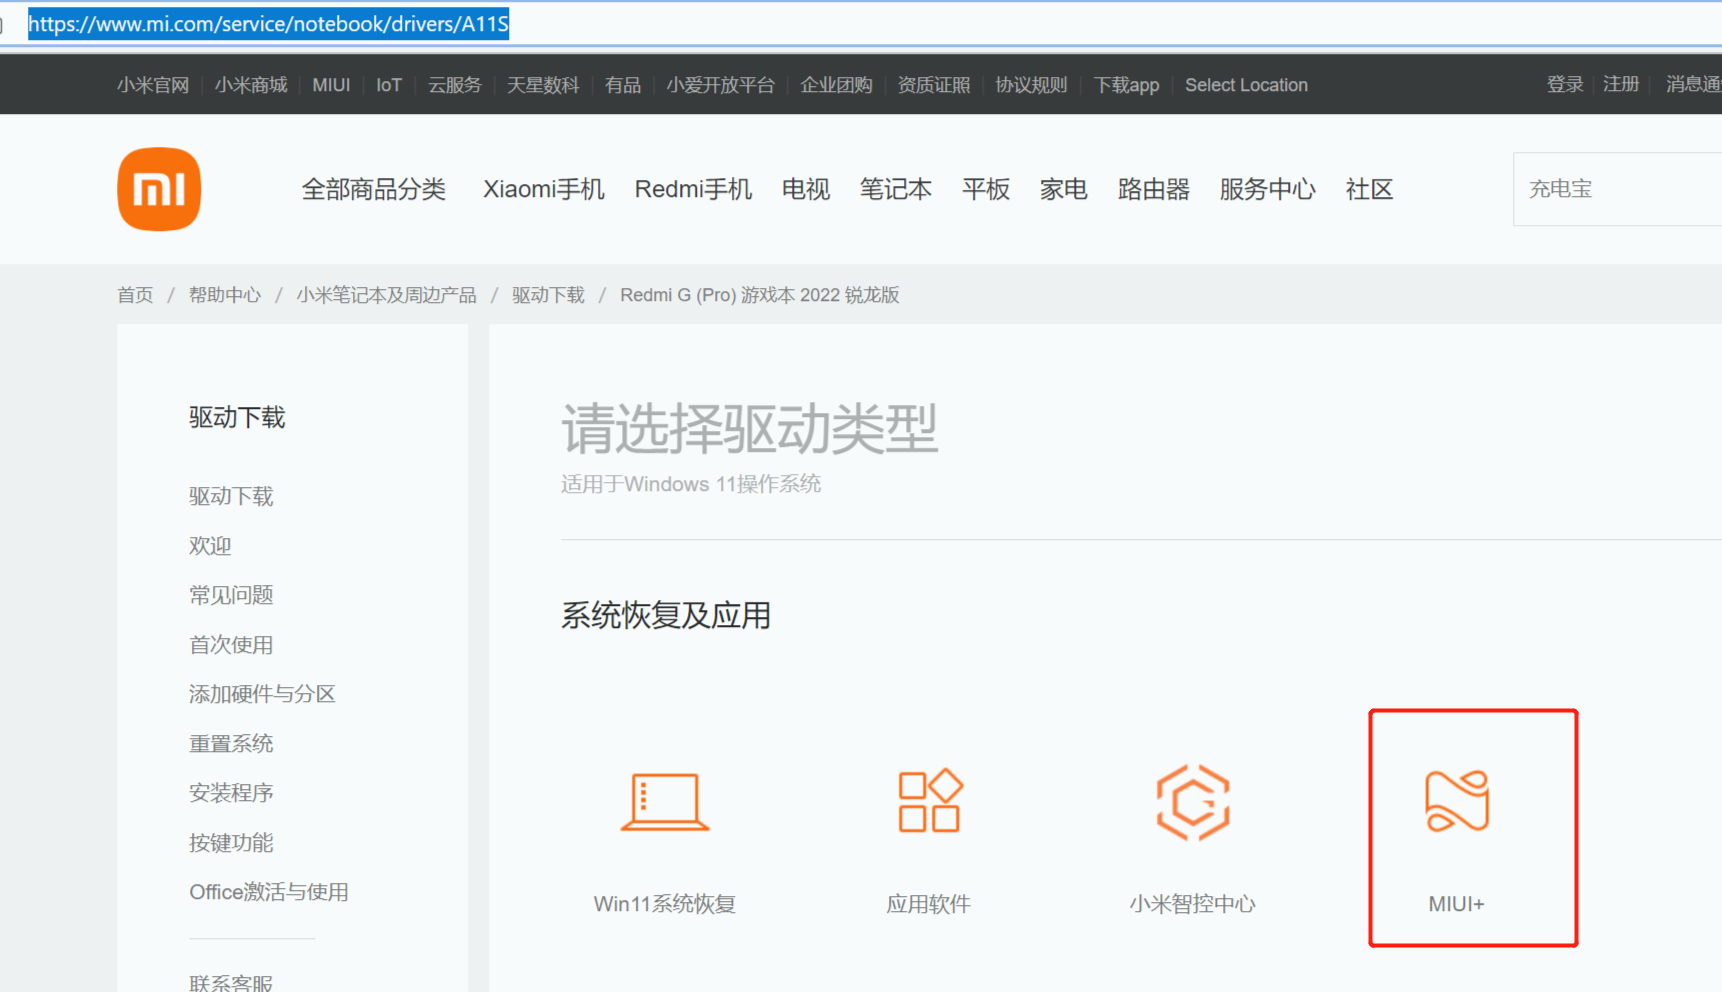Viewport: 1722px width, 992px height.
Task: Select 按键功能 in sidebar
Action: [231, 843]
